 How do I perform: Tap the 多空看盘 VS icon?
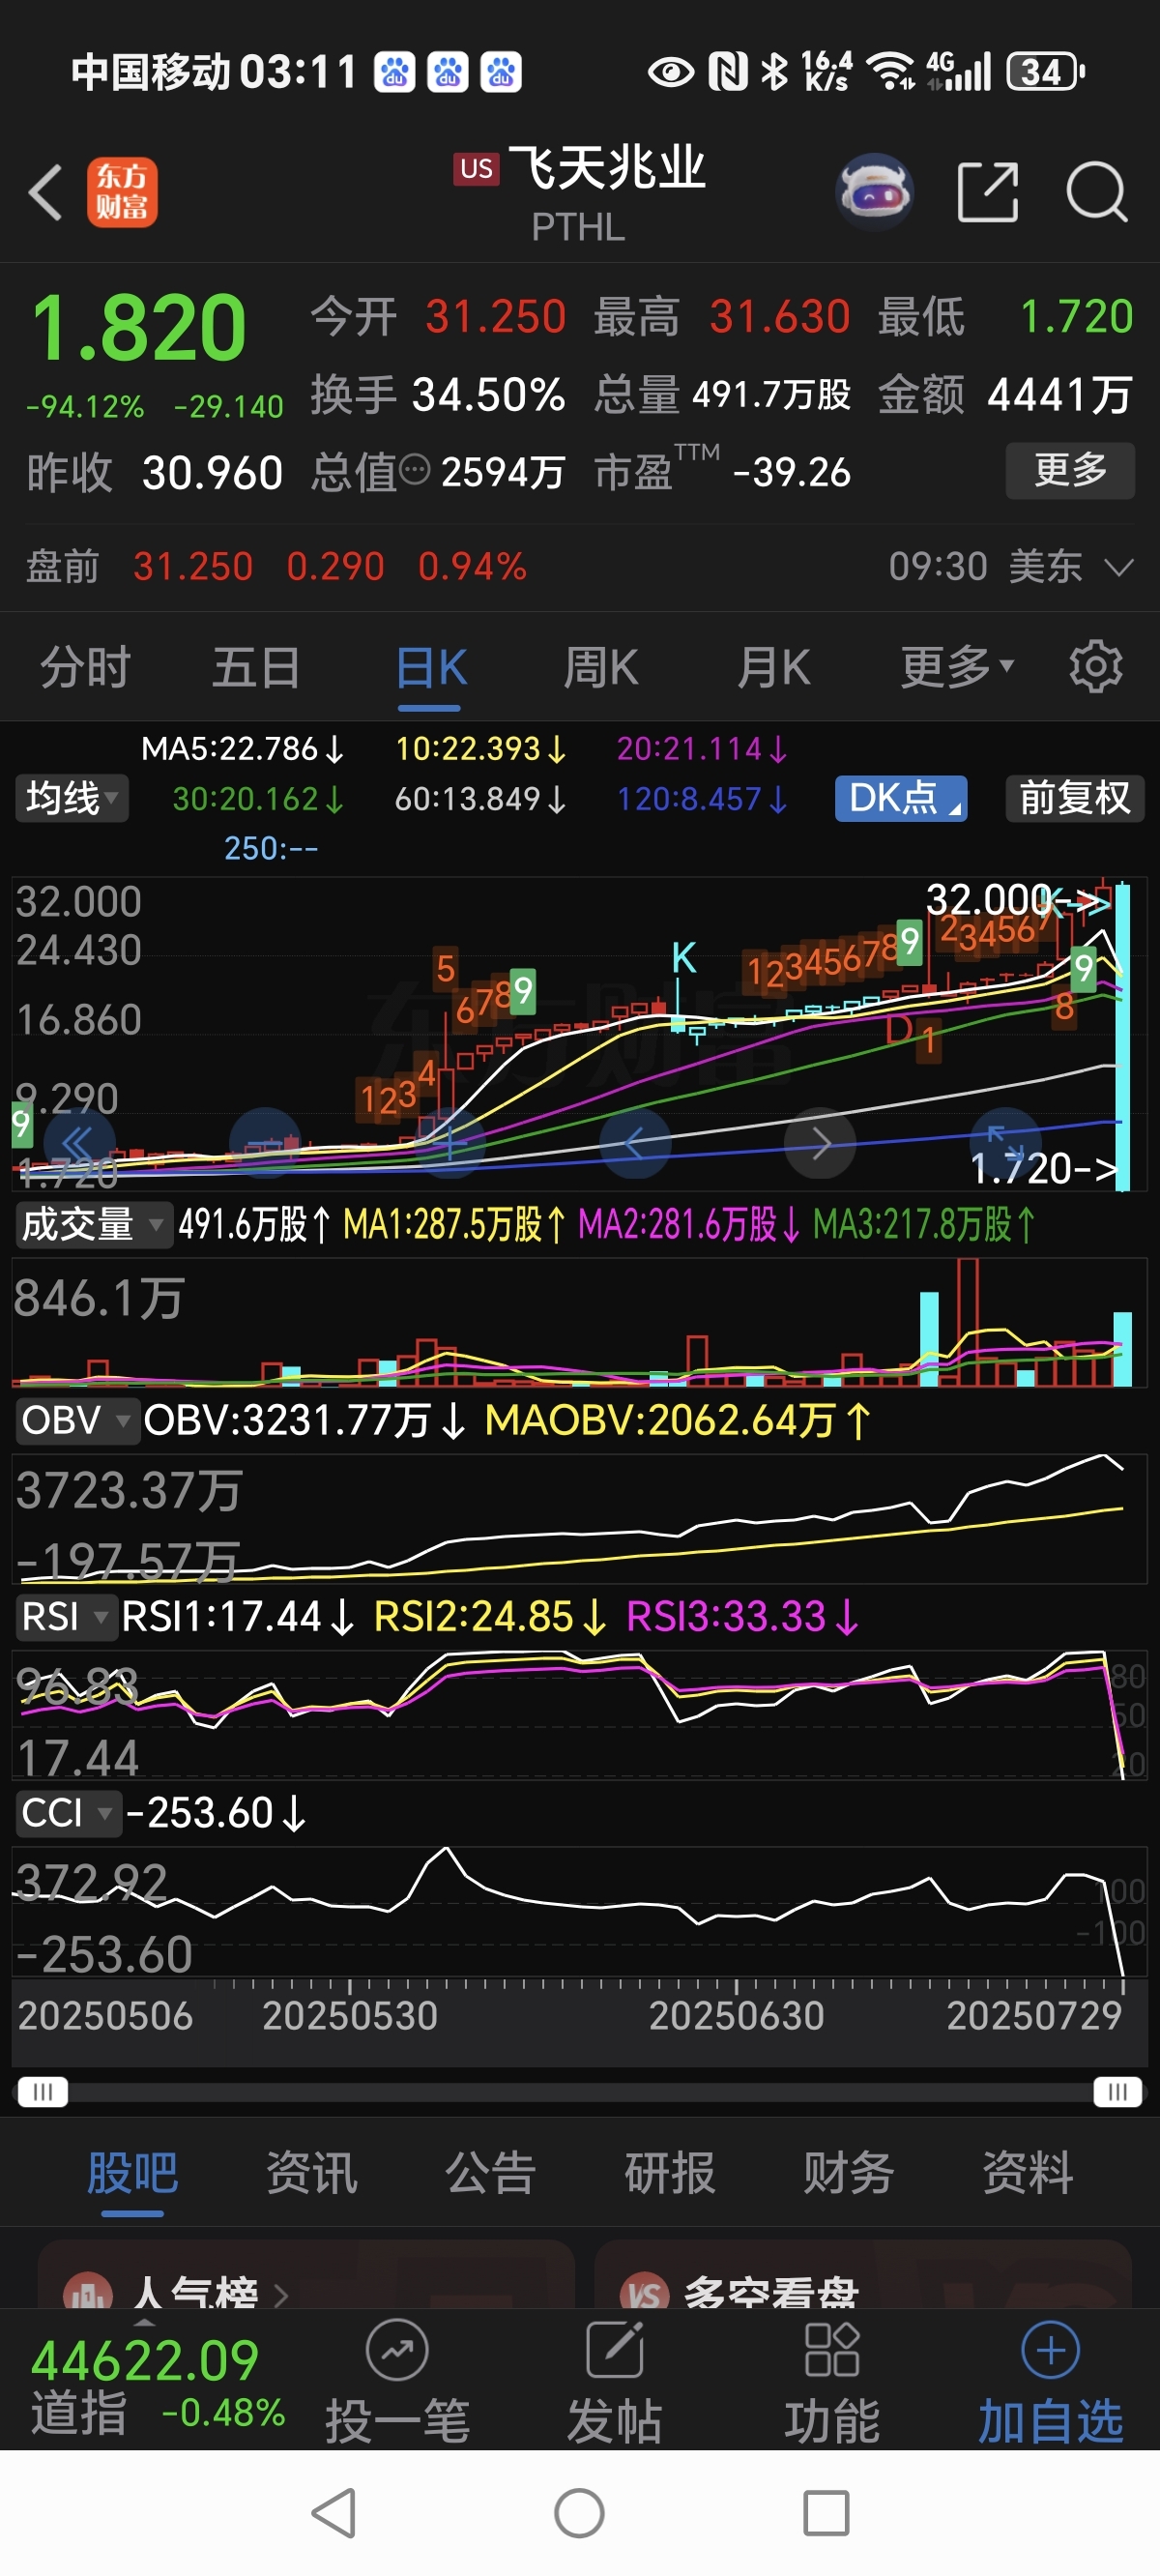point(645,2292)
